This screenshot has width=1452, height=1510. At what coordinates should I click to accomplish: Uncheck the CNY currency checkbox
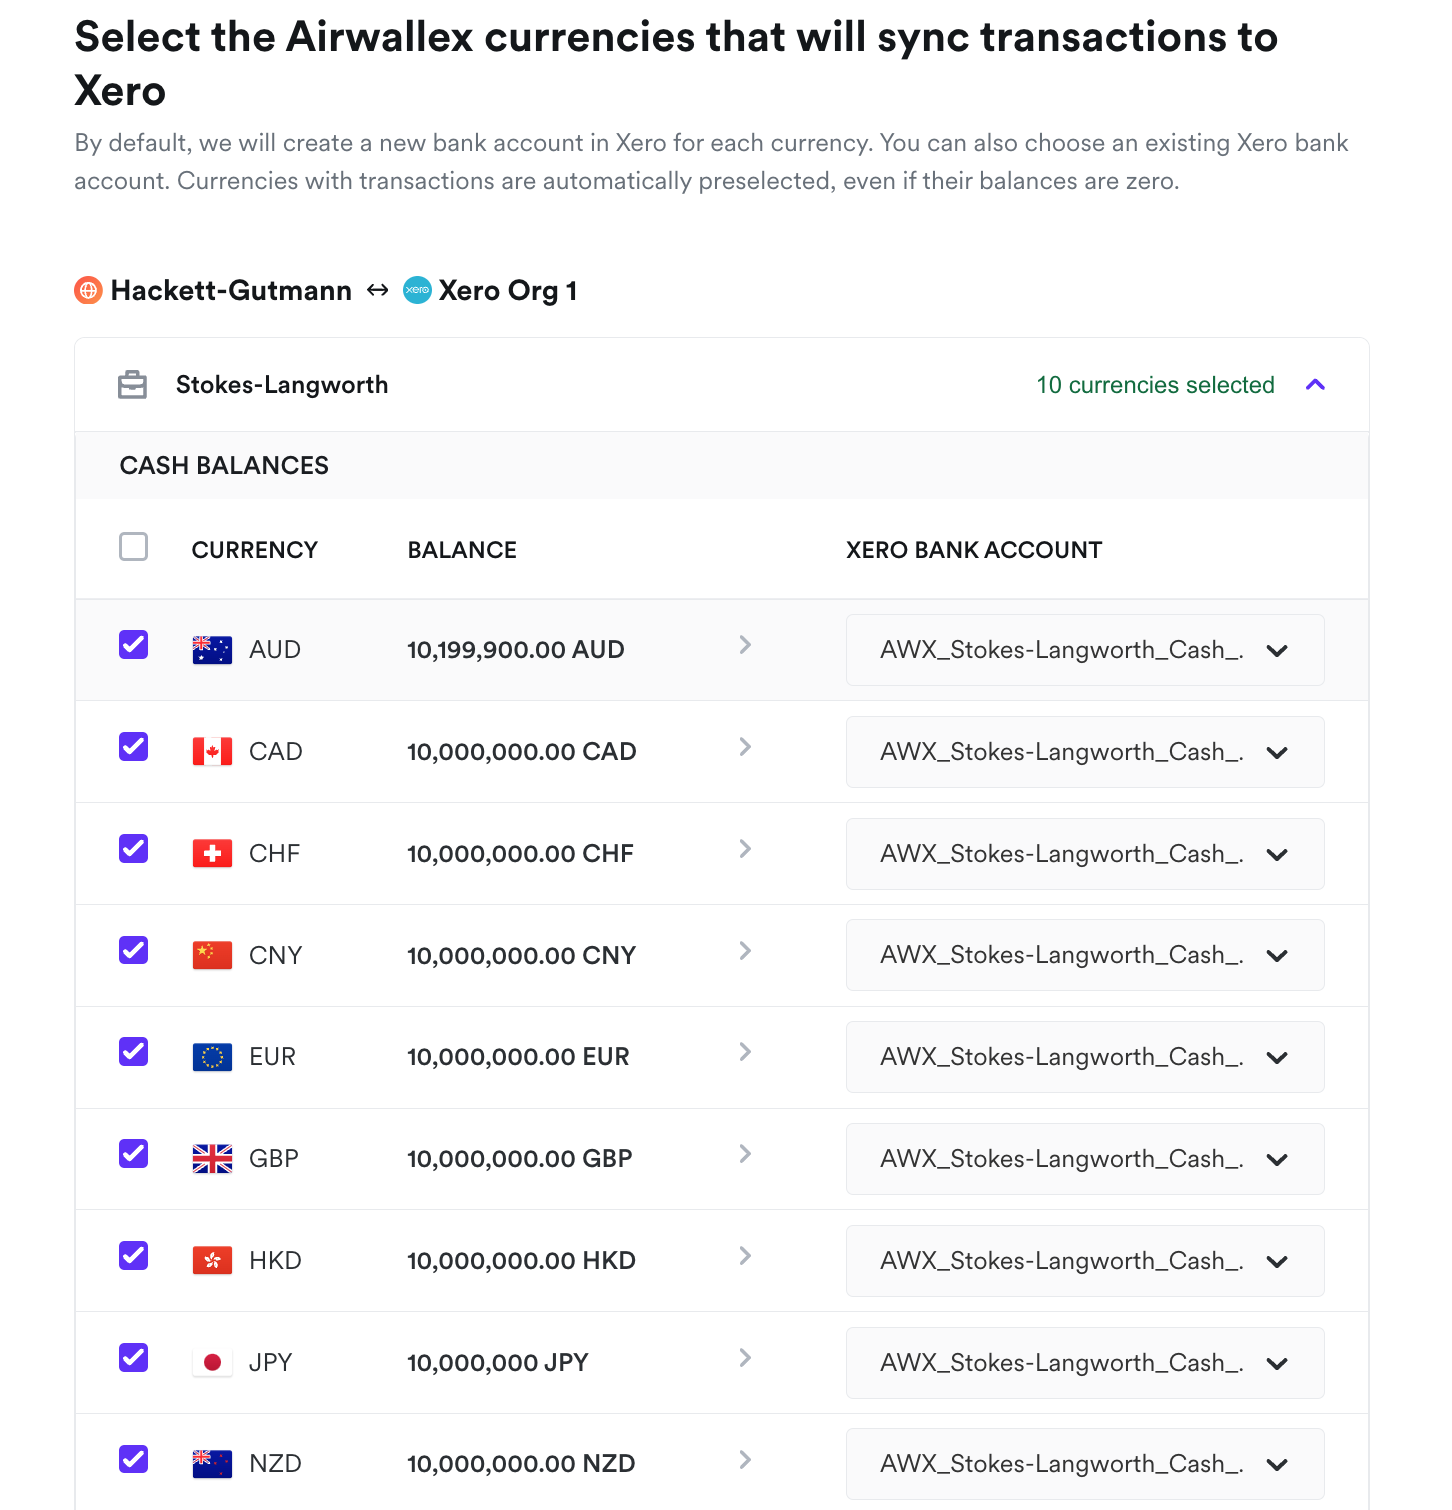133,950
